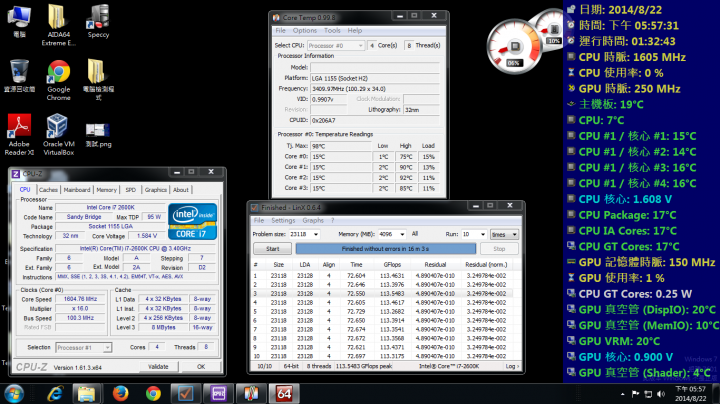Image resolution: width=720 pixels, height=404 pixels.
Task: Open the AIDA64 Extreme folder on desktop
Action: pyautogui.click(x=57, y=25)
